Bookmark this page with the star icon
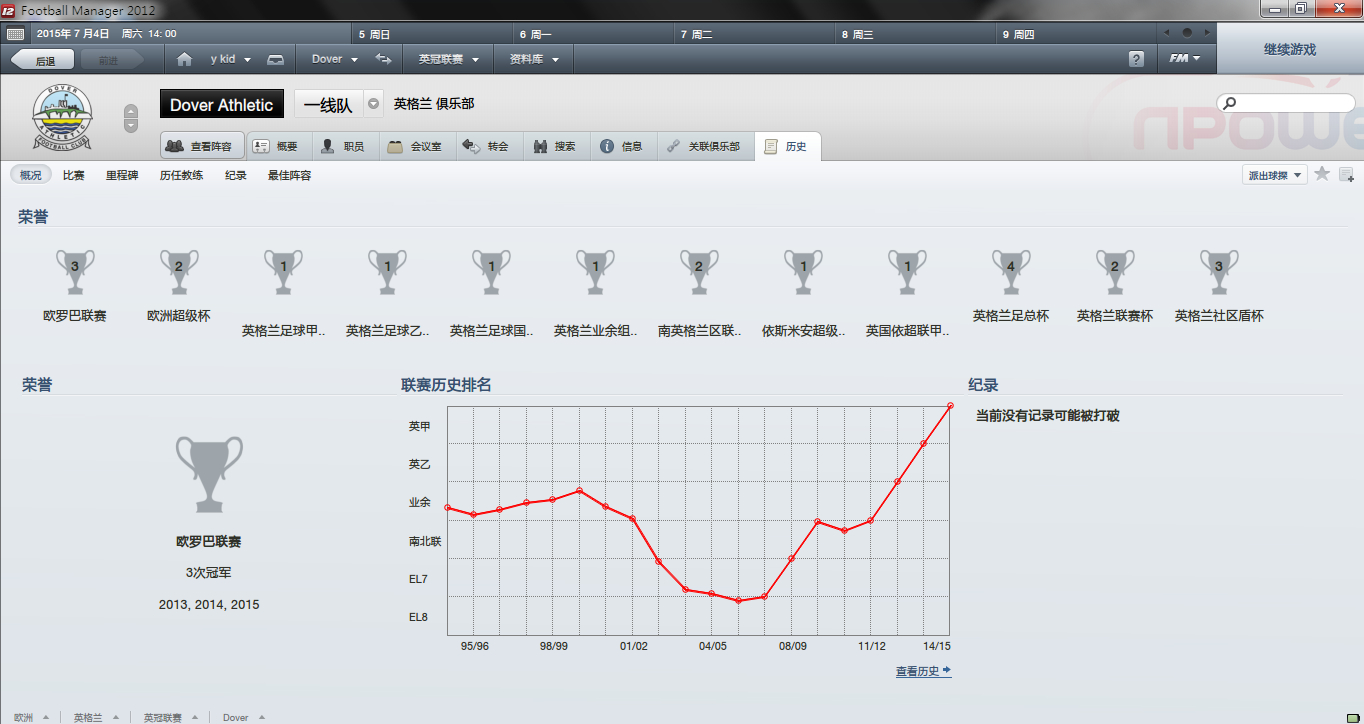This screenshot has height=724, width=1364. click(x=1322, y=174)
